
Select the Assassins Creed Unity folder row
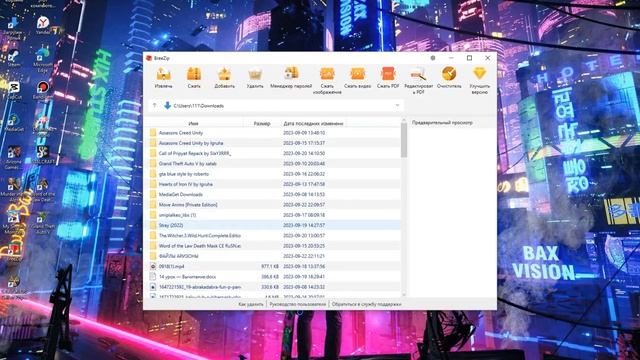[x=273, y=133]
